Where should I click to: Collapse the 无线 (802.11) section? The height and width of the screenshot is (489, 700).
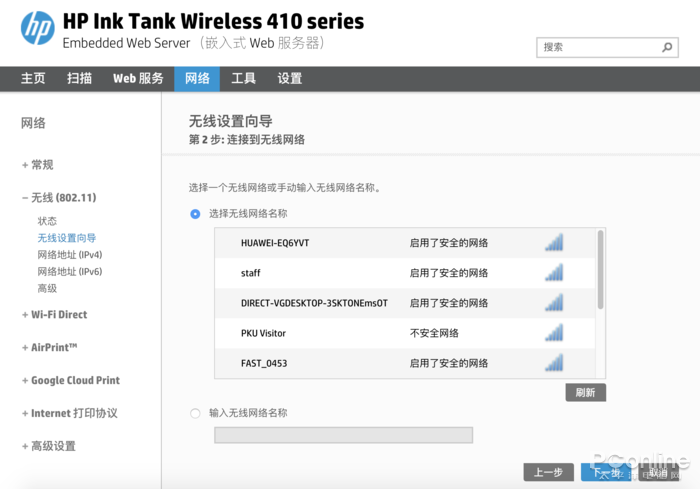(x=59, y=197)
